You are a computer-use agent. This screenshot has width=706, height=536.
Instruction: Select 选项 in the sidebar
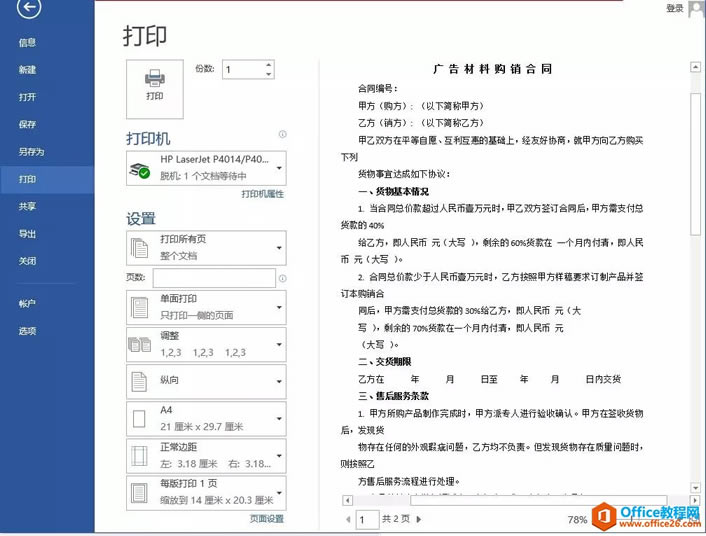[27, 331]
